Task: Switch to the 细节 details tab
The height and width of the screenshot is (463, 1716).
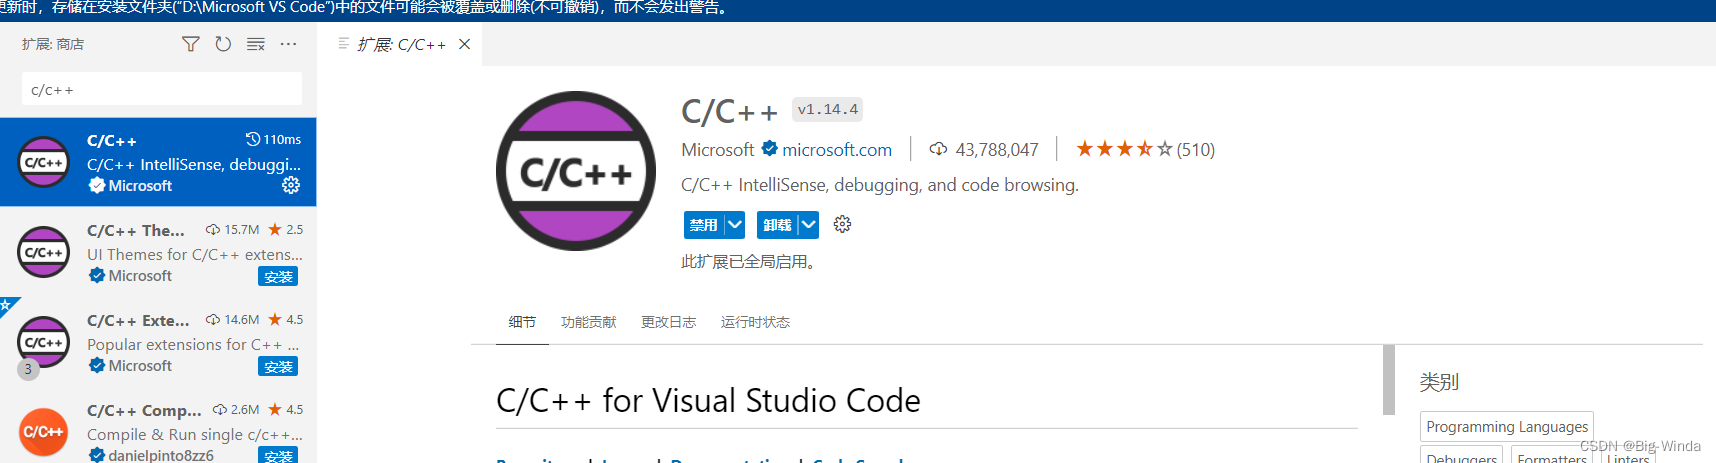Action: click(522, 322)
